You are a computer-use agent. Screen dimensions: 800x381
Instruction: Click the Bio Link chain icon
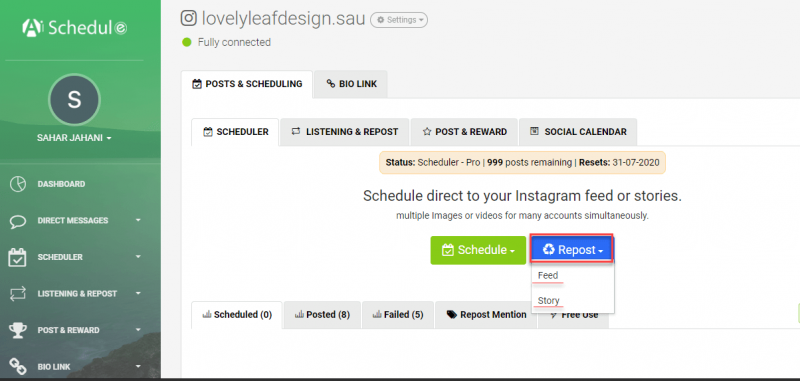point(18,366)
